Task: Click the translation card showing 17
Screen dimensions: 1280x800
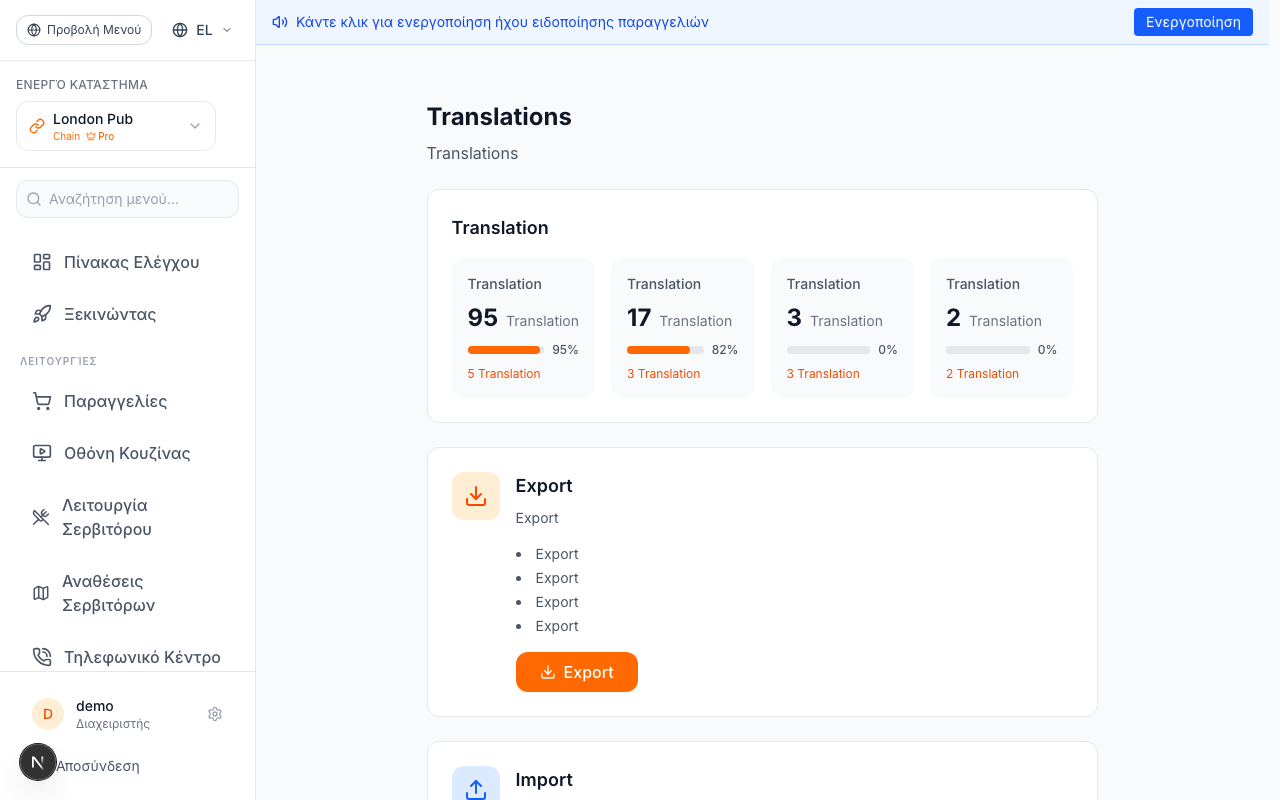Action: [x=683, y=328]
